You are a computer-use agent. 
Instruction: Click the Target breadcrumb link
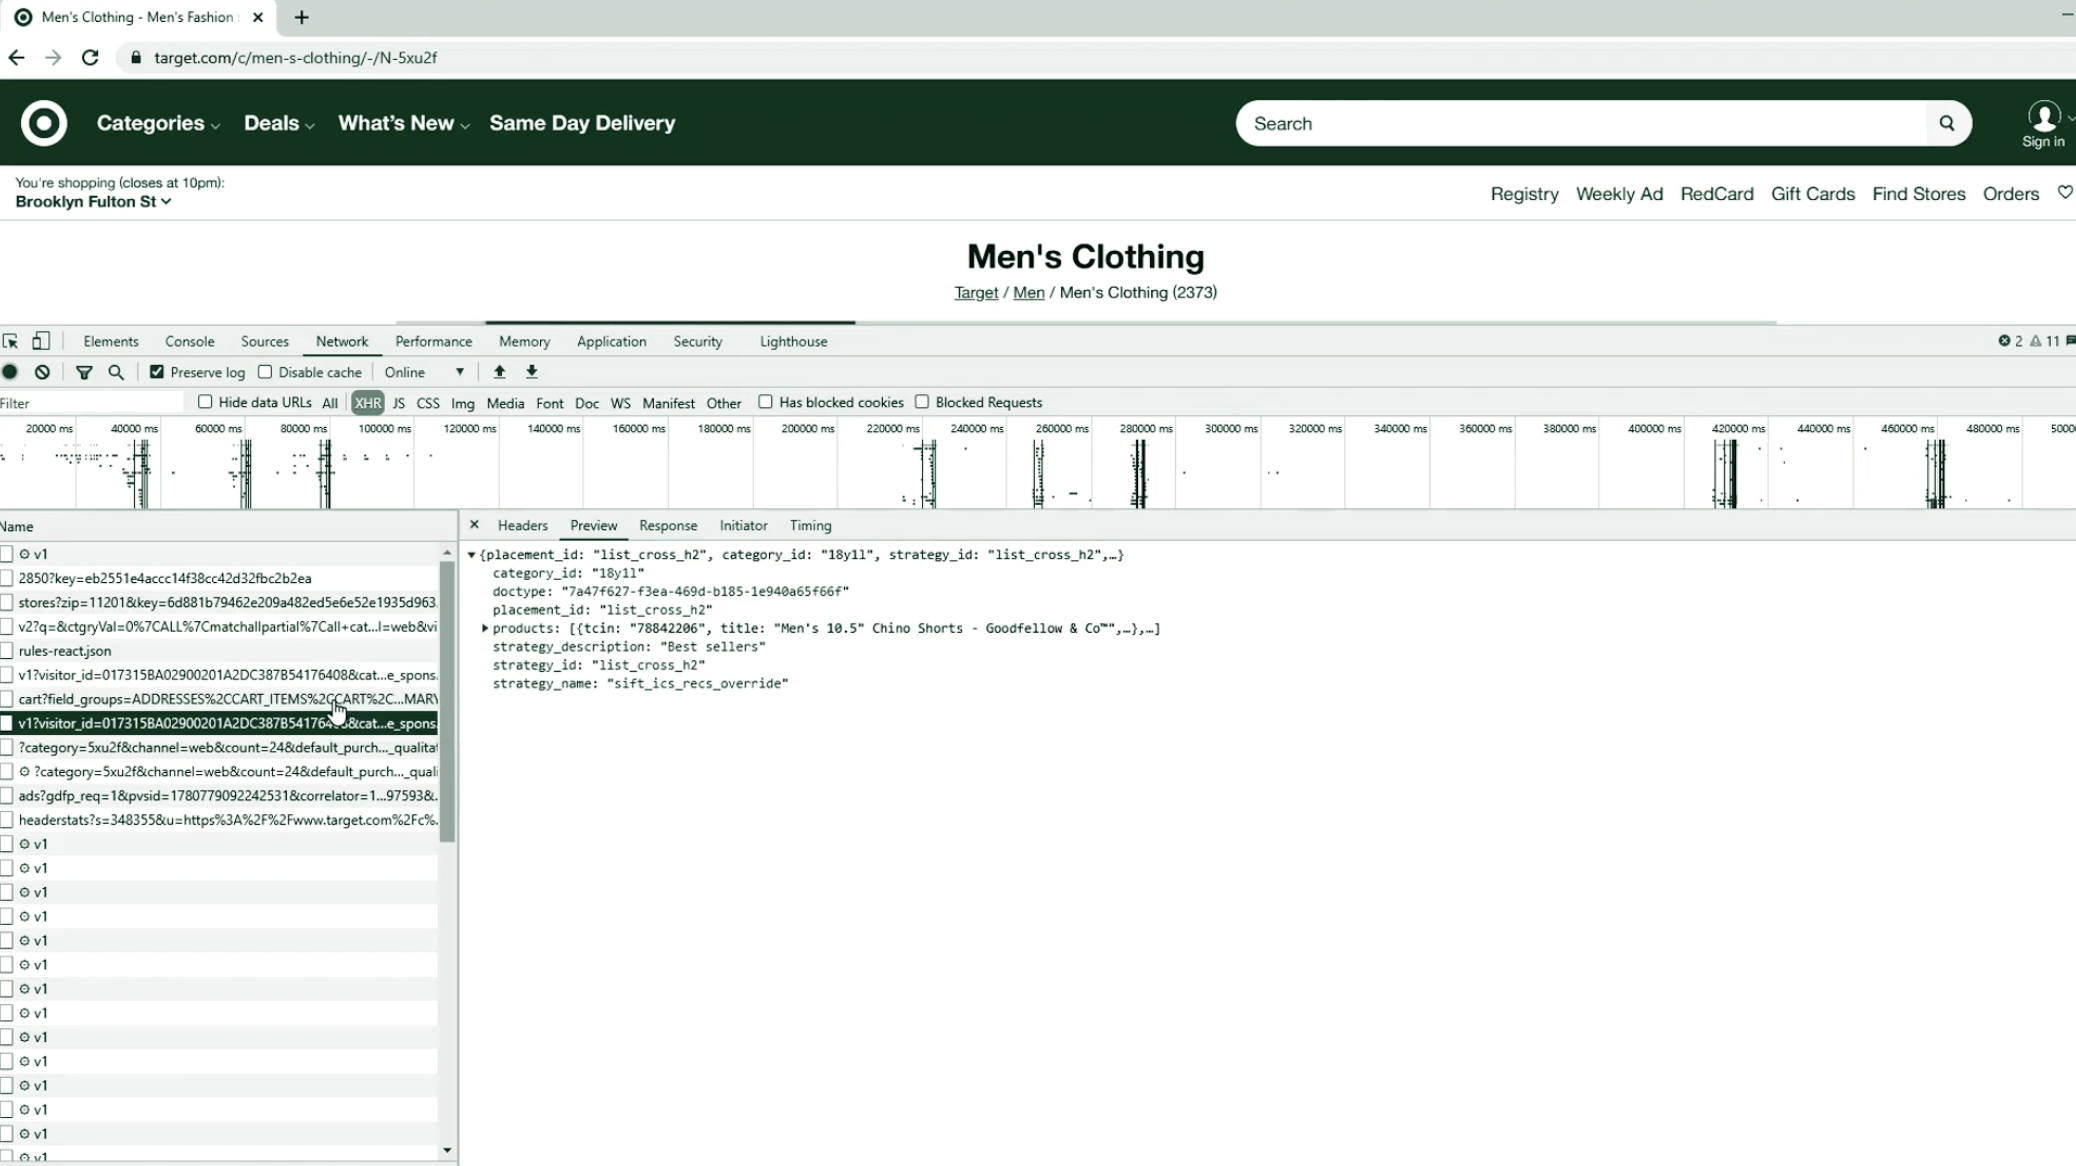coord(976,292)
